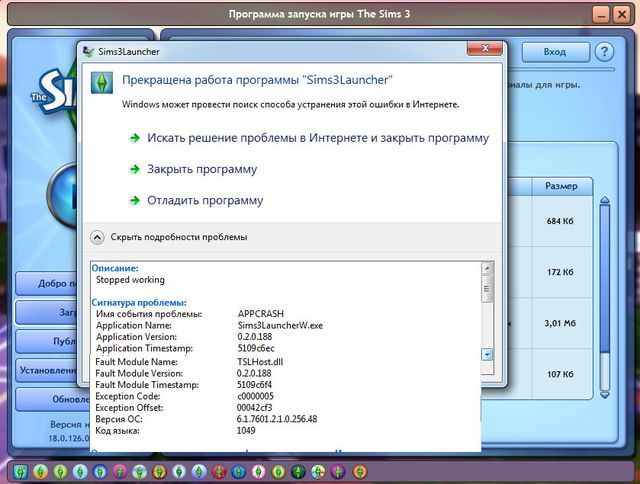The width and height of the screenshot is (640, 484).
Task: Choose the multicolored expansion pack icon
Action: 318,472
